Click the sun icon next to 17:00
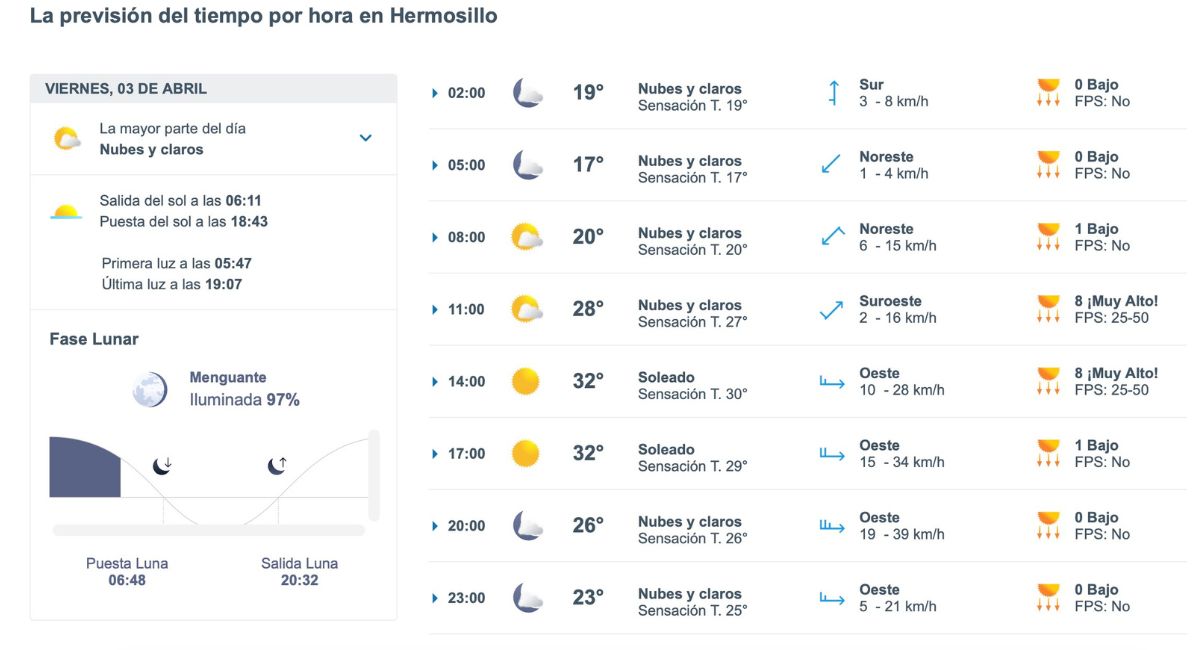The image size is (1200, 650). 528,453
